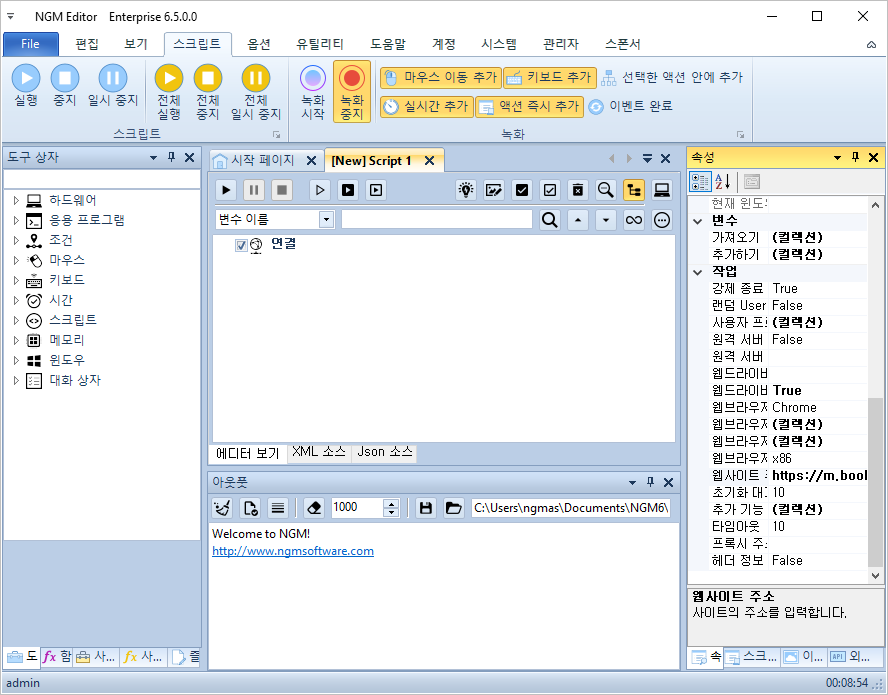Viewport: 888px width, 695px height.
Task: Switch to the Json 소스 view tab
Action: coord(385,452)
